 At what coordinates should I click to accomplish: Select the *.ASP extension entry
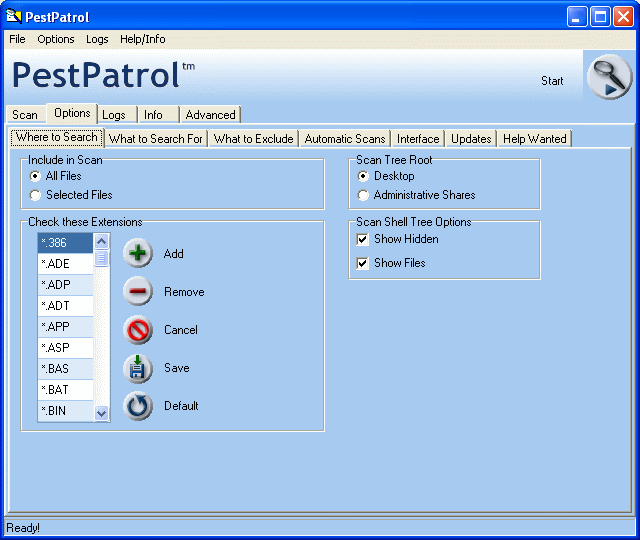65,348
